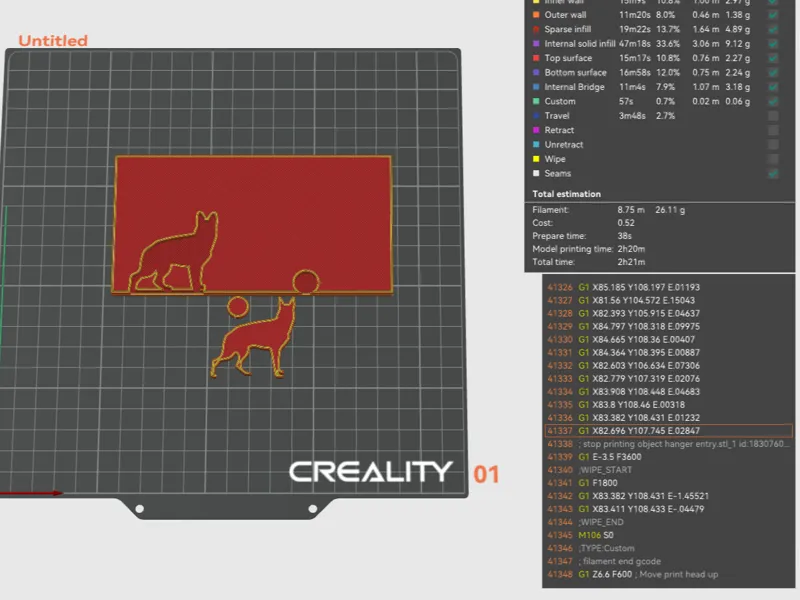Select the "M106 S0" fan-off line

coord(668,535)
